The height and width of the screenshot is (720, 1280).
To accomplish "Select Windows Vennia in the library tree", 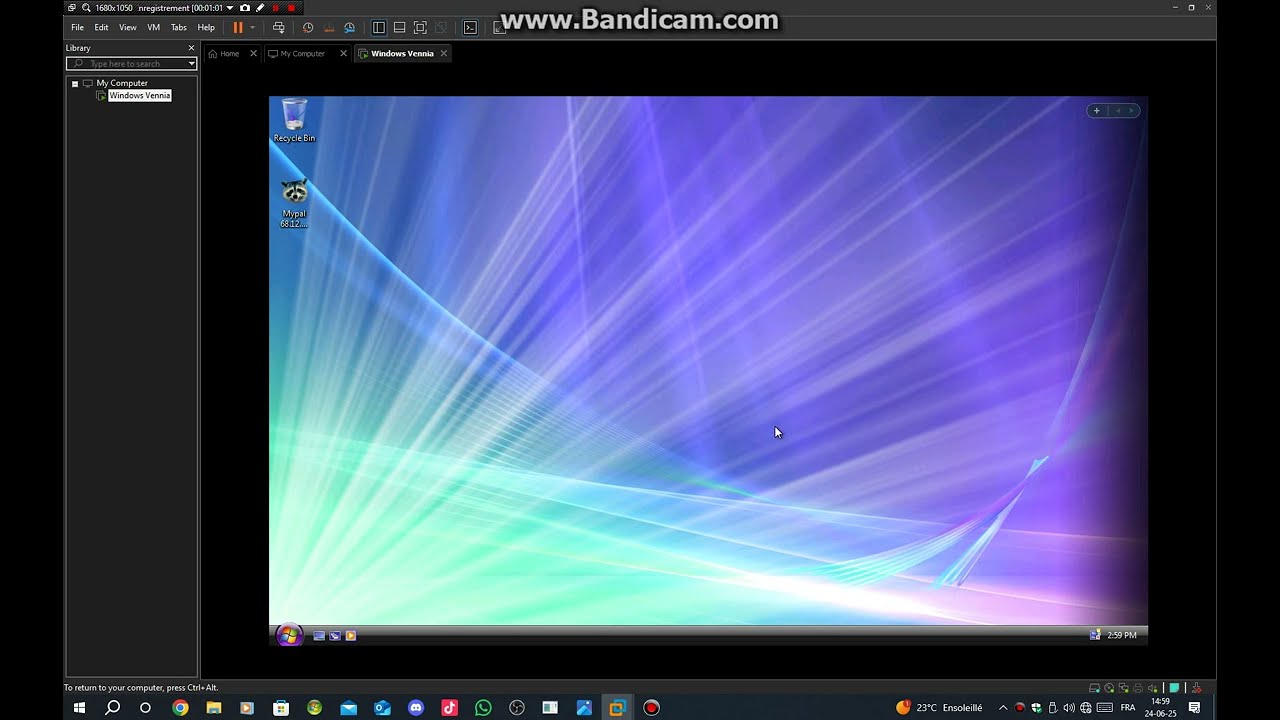I will click(x=139, y=96).
